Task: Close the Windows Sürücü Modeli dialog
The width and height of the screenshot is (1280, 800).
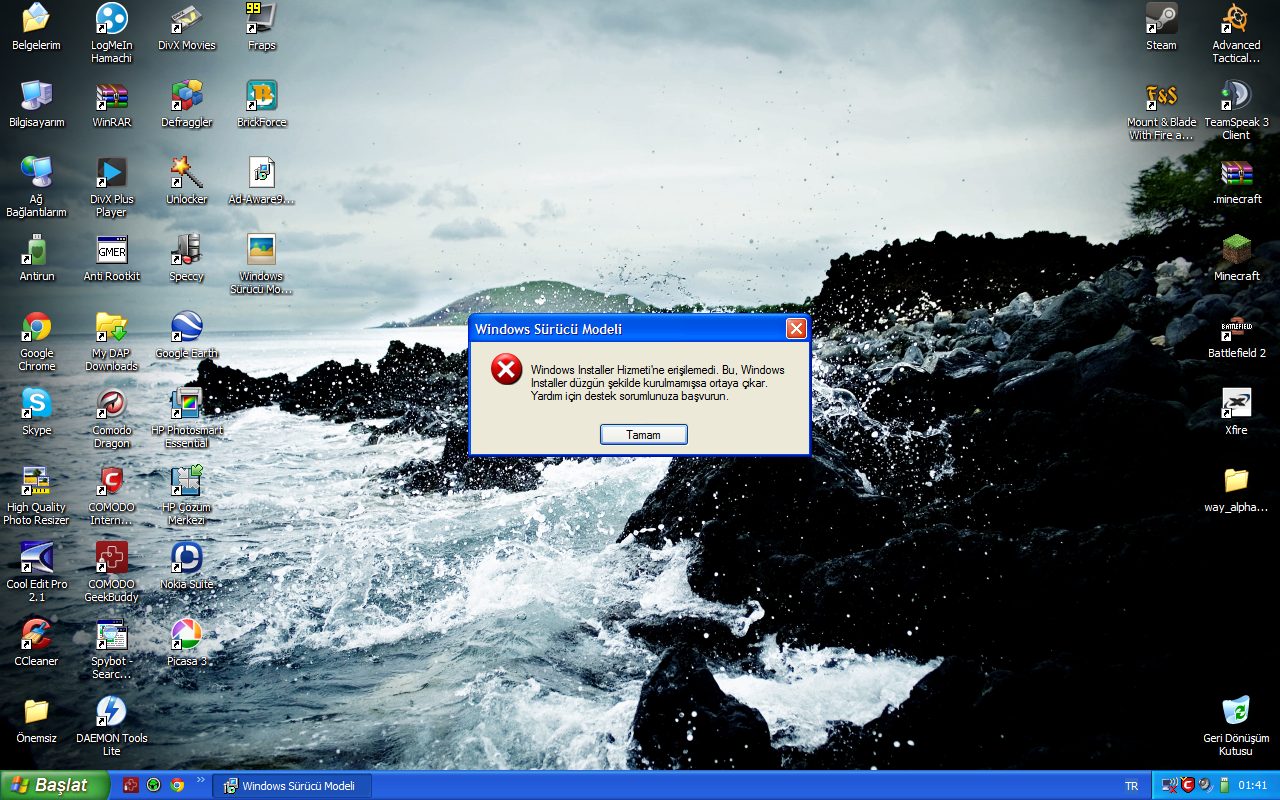Action: point(796,329)
